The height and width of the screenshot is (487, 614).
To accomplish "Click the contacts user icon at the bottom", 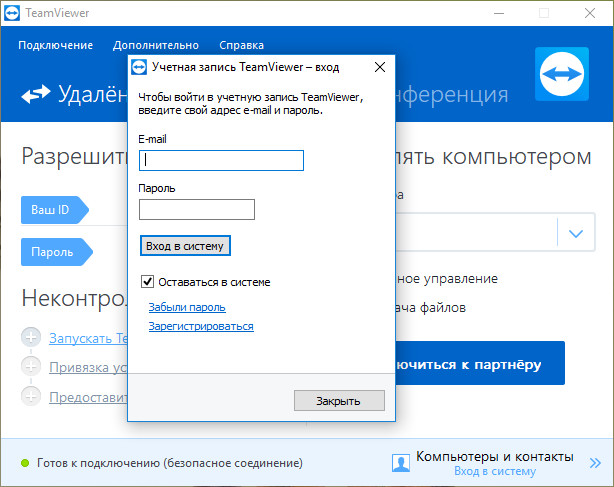I will point(401,463).
